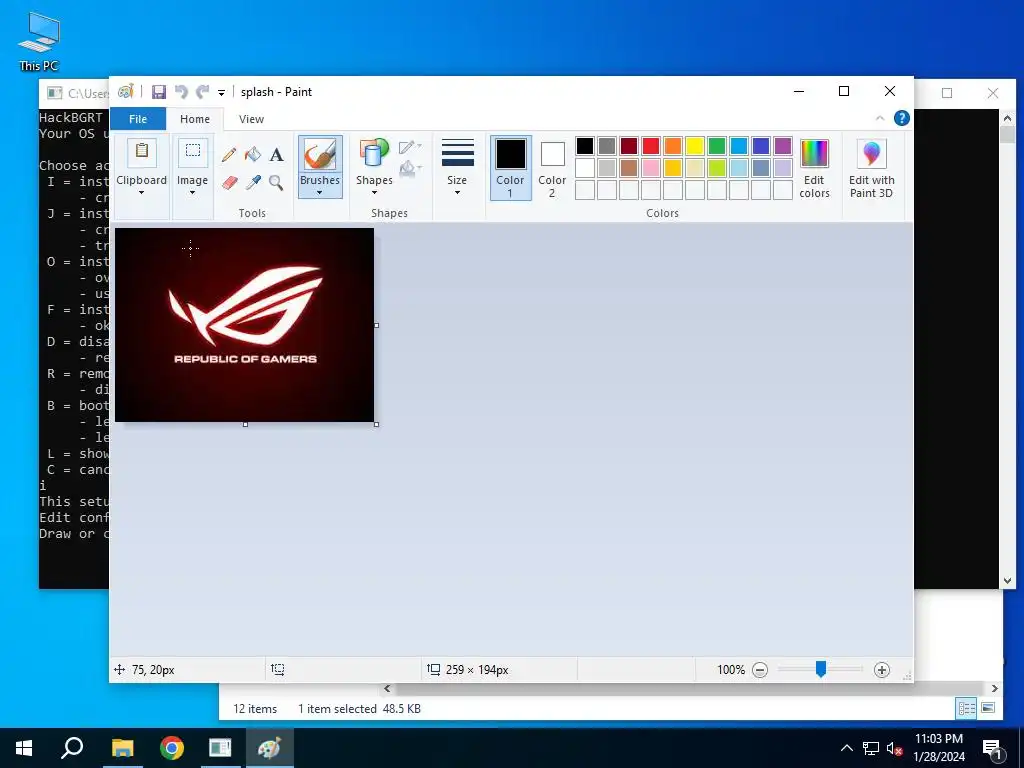Click the zoom slider handle
1024x768 pixels.
tap(821, 669)
